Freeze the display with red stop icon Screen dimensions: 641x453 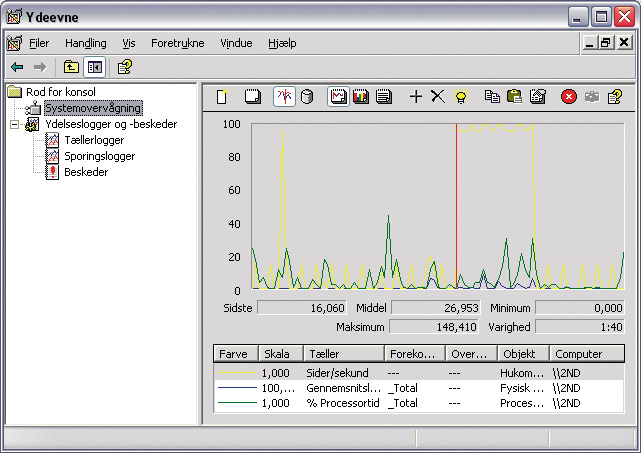(x=568, y=96)
